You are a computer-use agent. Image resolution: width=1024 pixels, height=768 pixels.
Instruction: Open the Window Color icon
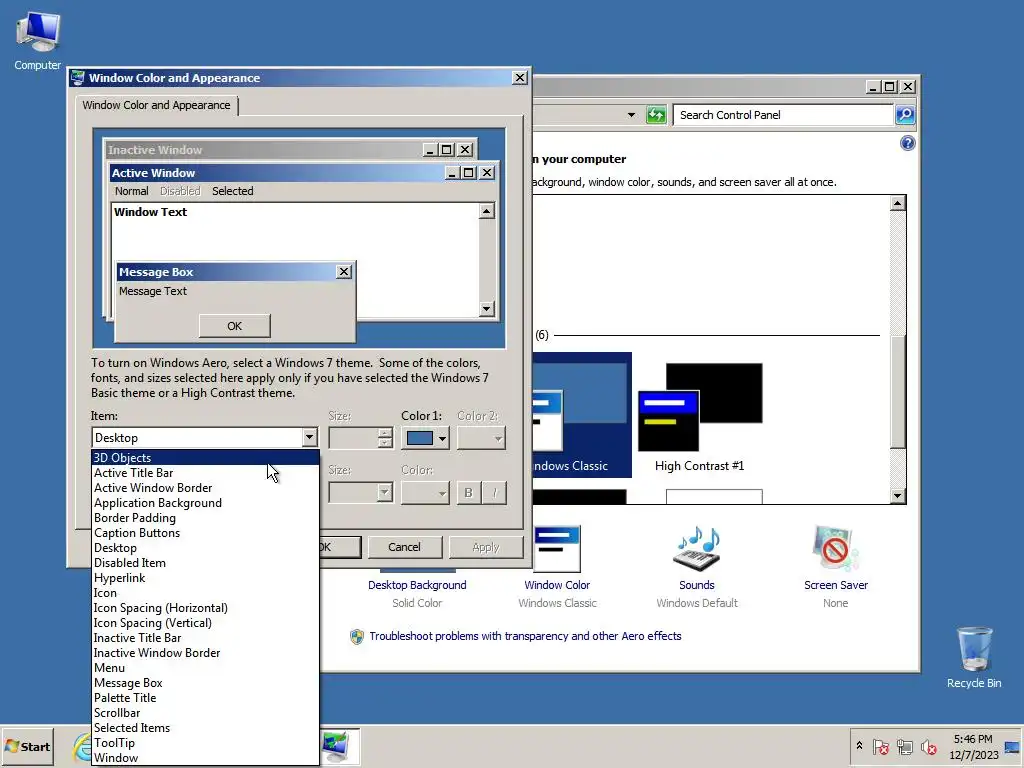tap(557, 549)
